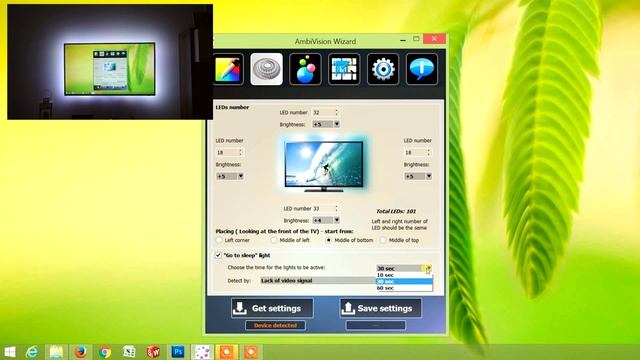
Task: Open the color picker tab icon
Action: (228, 69)
